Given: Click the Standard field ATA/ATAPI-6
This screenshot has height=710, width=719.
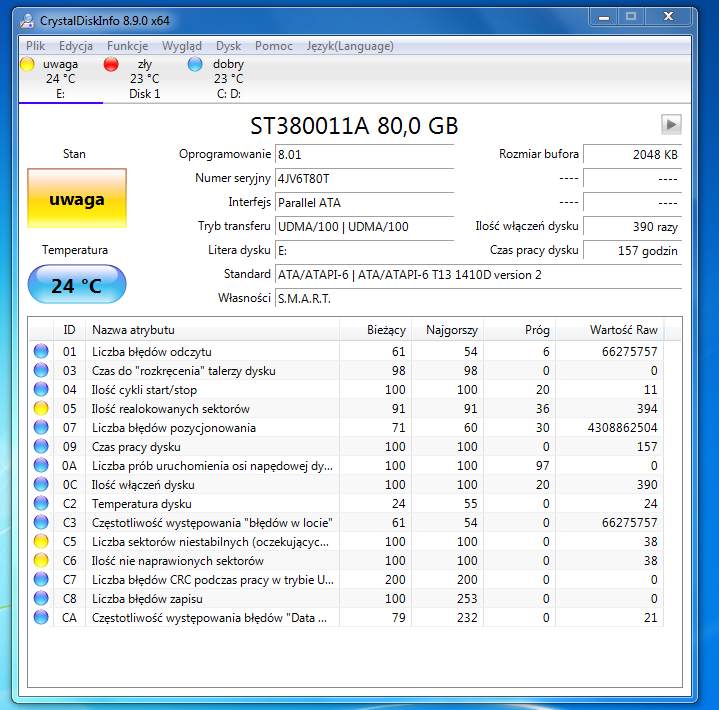Looking at the screenshot, I should (478, 274).
